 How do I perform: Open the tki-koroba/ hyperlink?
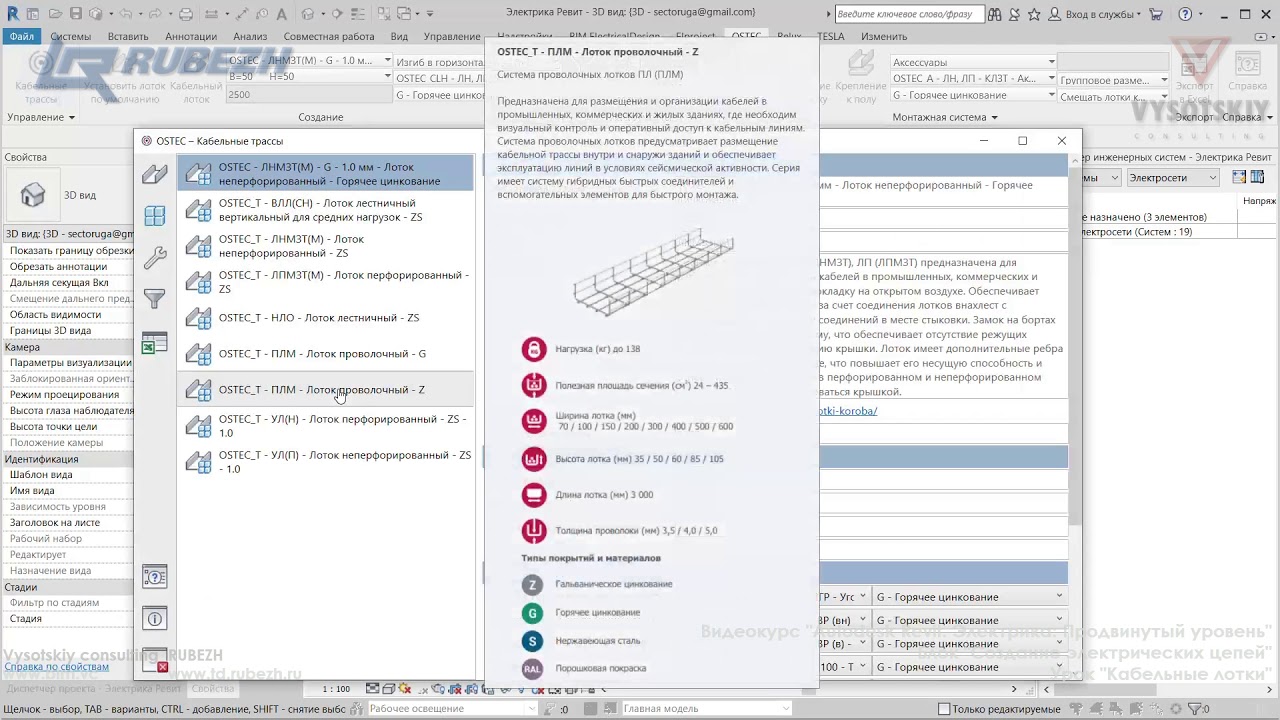tap(848, 411)
